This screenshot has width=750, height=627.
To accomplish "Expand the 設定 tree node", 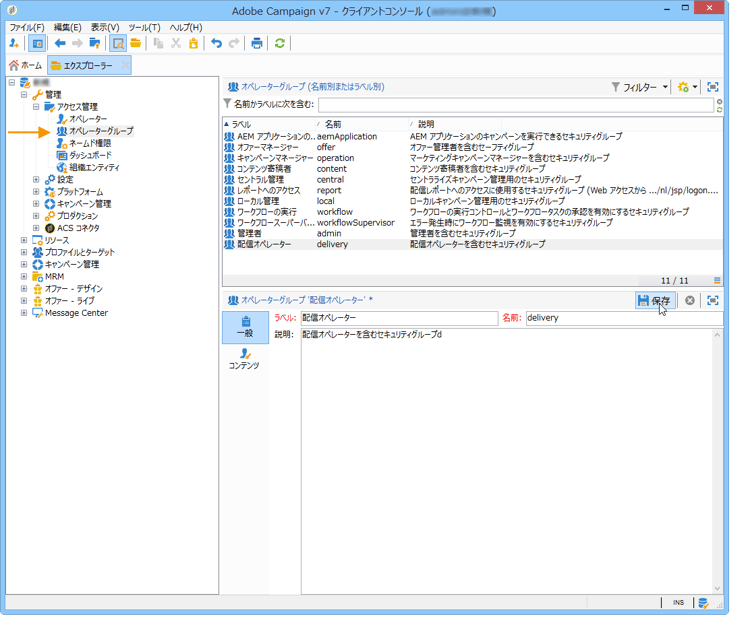I will [36, 179].
